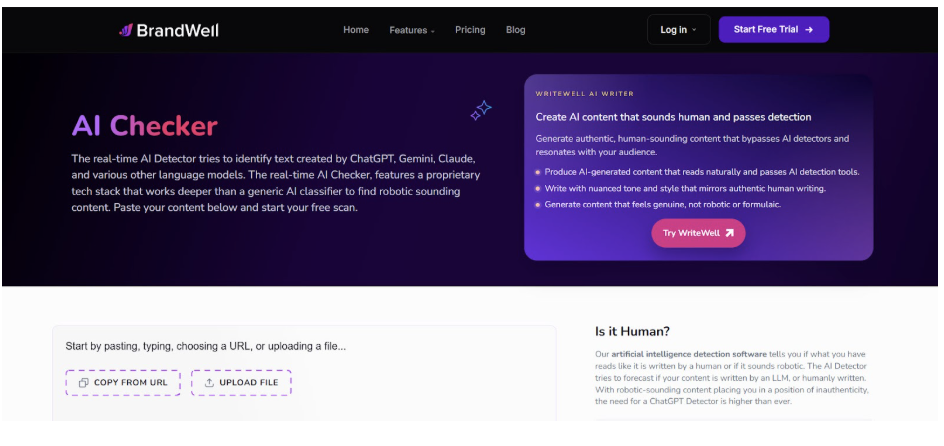The width and height of the screenshot is (944, 446).
Task: Click the arrow icon on Try WriteWell
Action: tap(730, 233)
